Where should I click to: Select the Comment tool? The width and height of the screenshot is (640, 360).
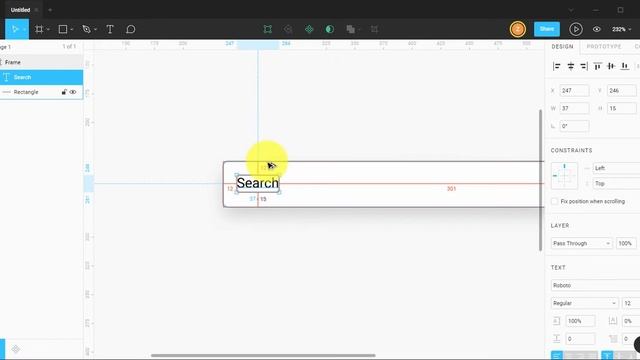(131, 29)
